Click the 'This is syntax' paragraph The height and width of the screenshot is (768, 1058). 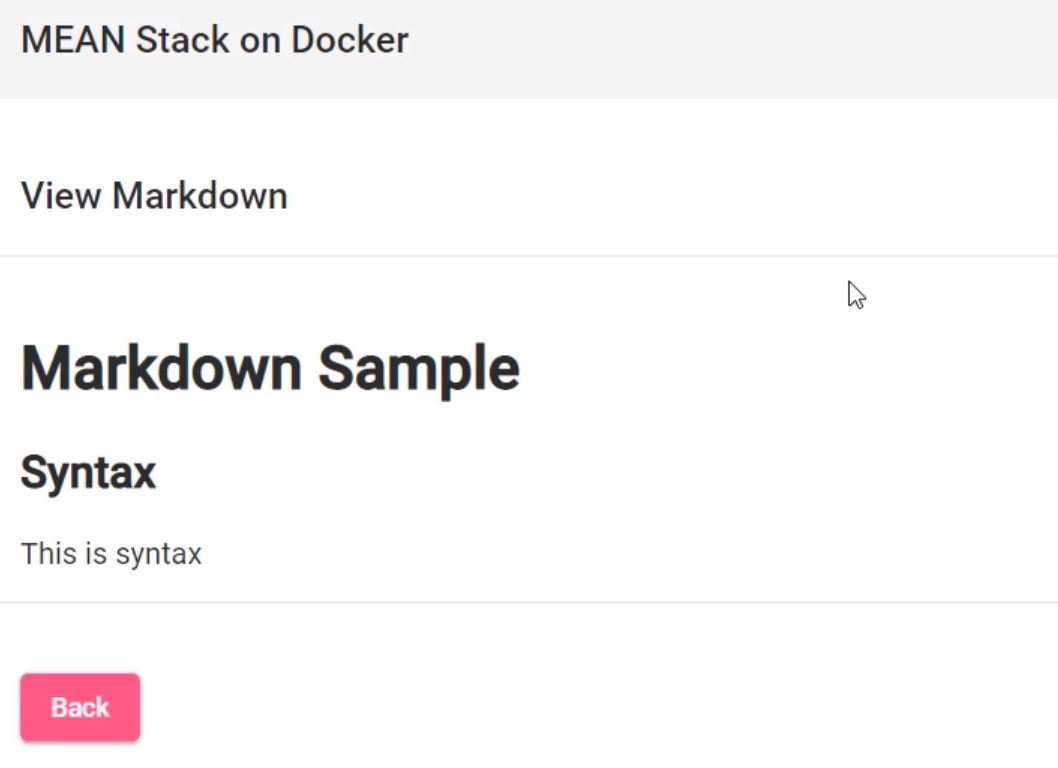(x=111, y=553)
